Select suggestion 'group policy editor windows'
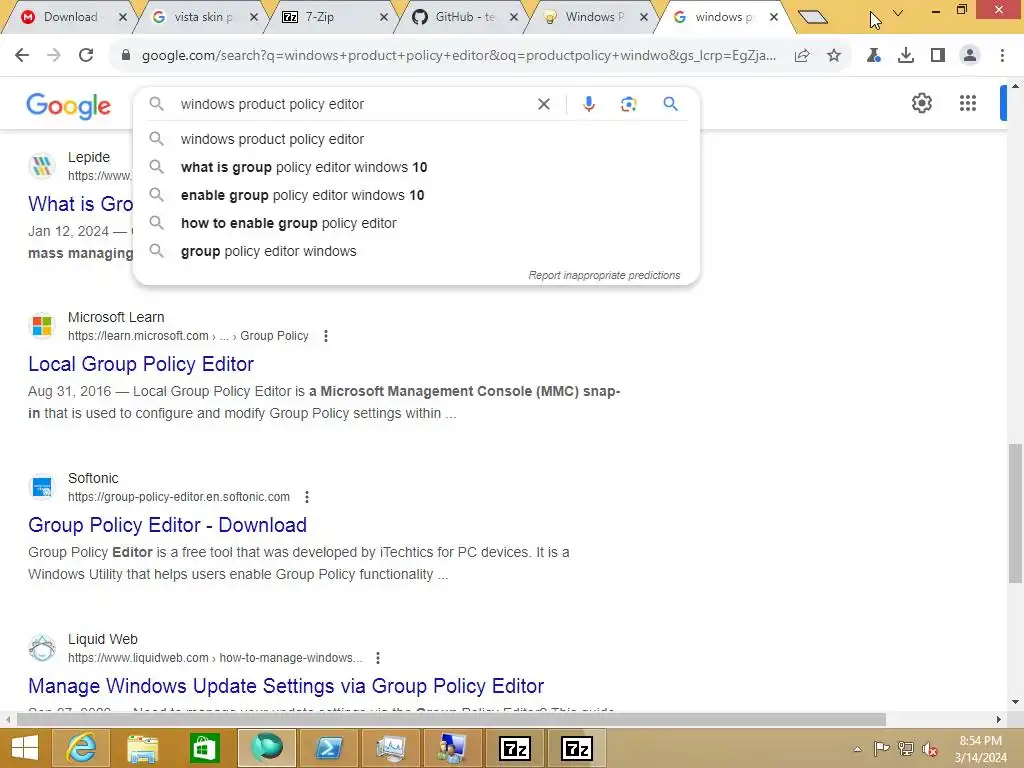1024x768 pixels. pyautogui.click(x=416, y=251)
